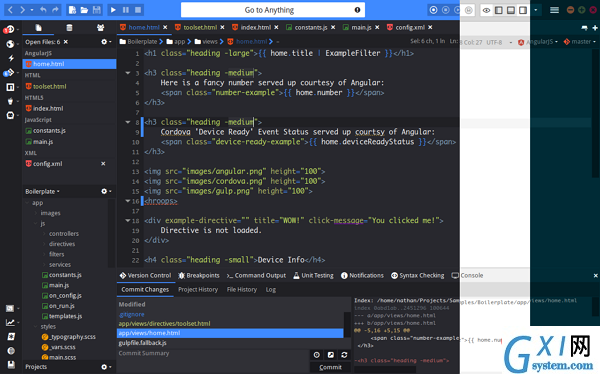This screenshot has width=600, height=374.
Task: Open the Projects panel gear dropdown
Action: point(106,367)
